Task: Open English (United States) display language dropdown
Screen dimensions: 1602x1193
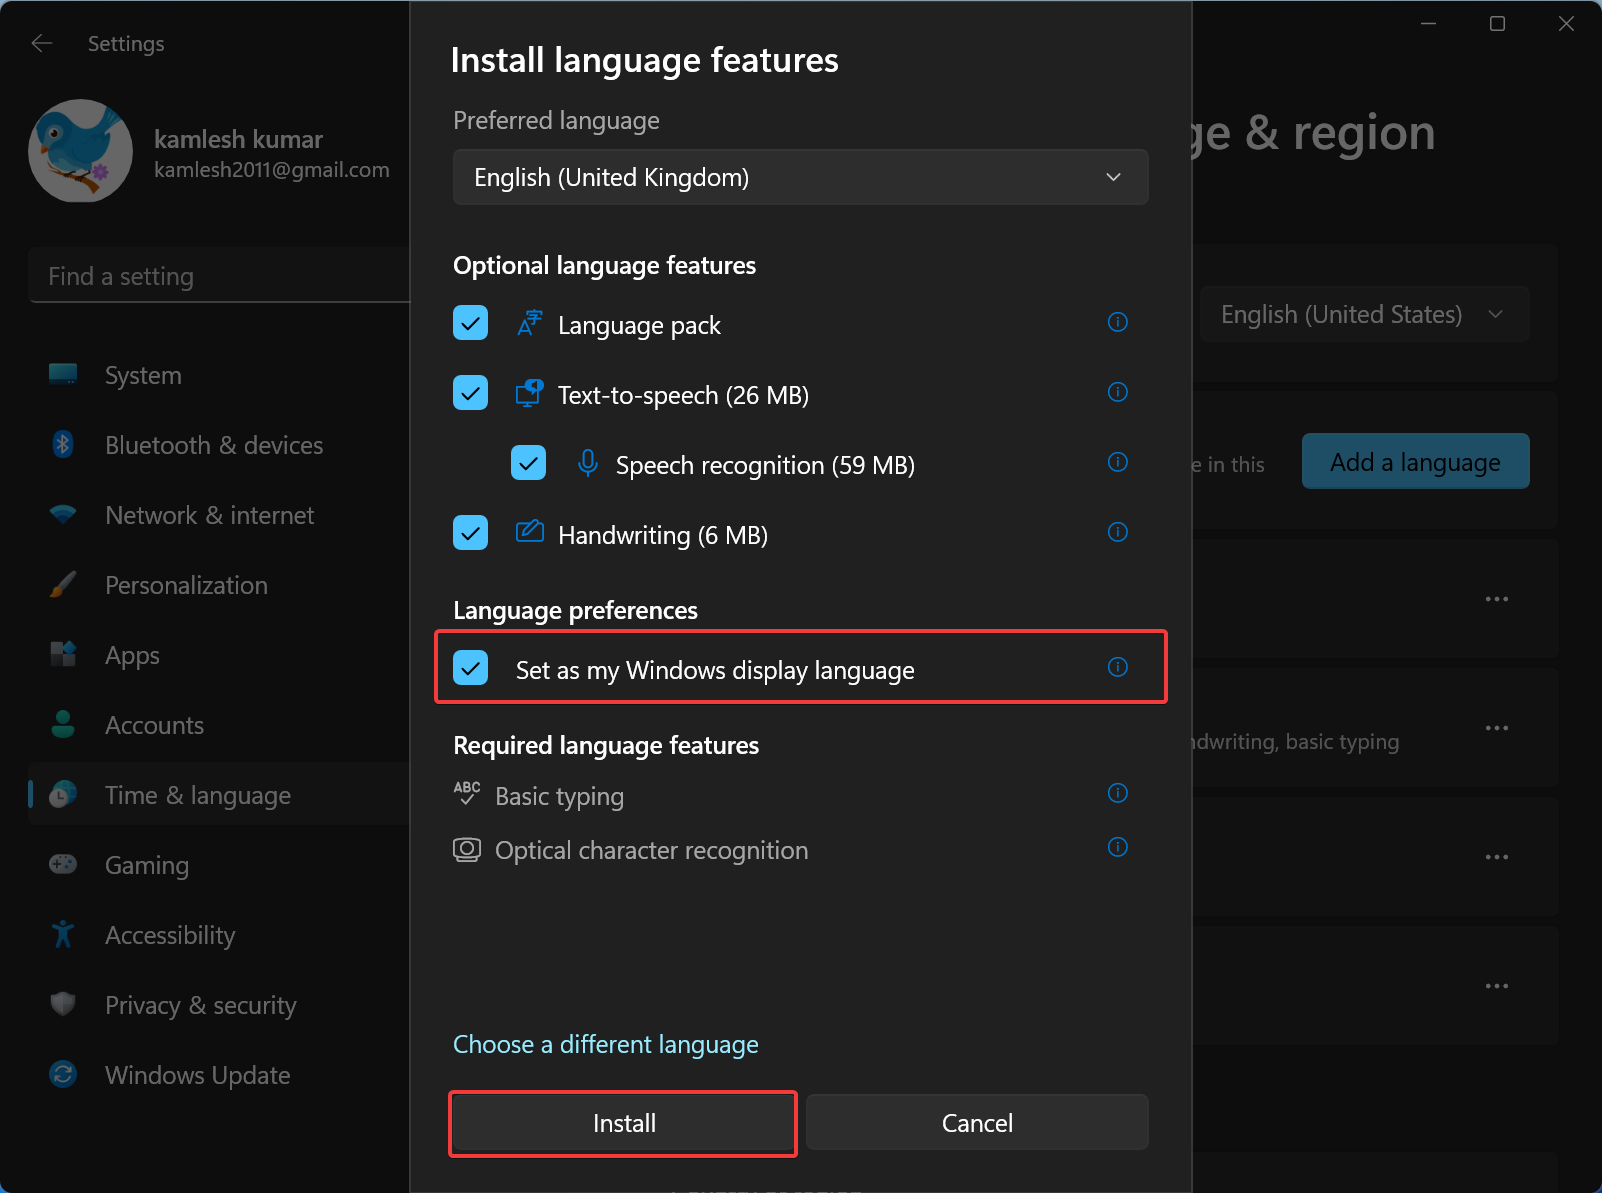Action: pyautogui.click(x=1364, y=314)
